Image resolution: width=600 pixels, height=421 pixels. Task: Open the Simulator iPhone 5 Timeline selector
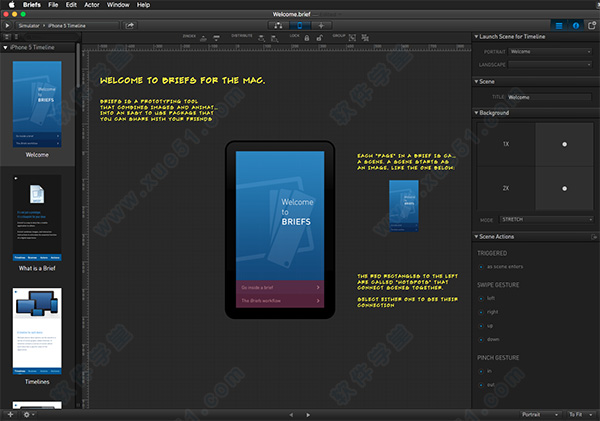click(x=67, y=26)
